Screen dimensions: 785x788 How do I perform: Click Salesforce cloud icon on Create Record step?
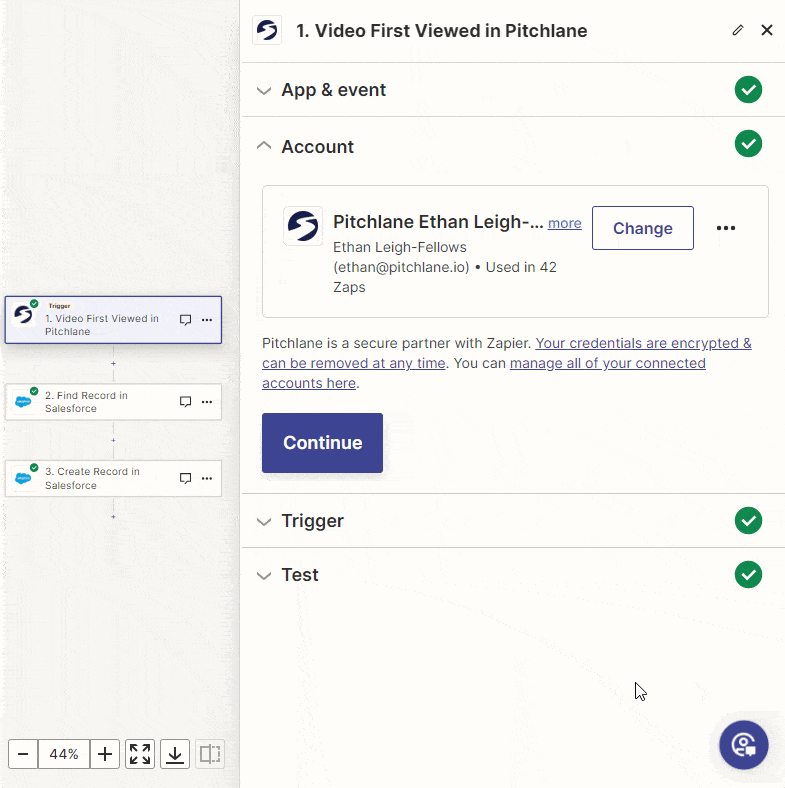pos(24,478)
